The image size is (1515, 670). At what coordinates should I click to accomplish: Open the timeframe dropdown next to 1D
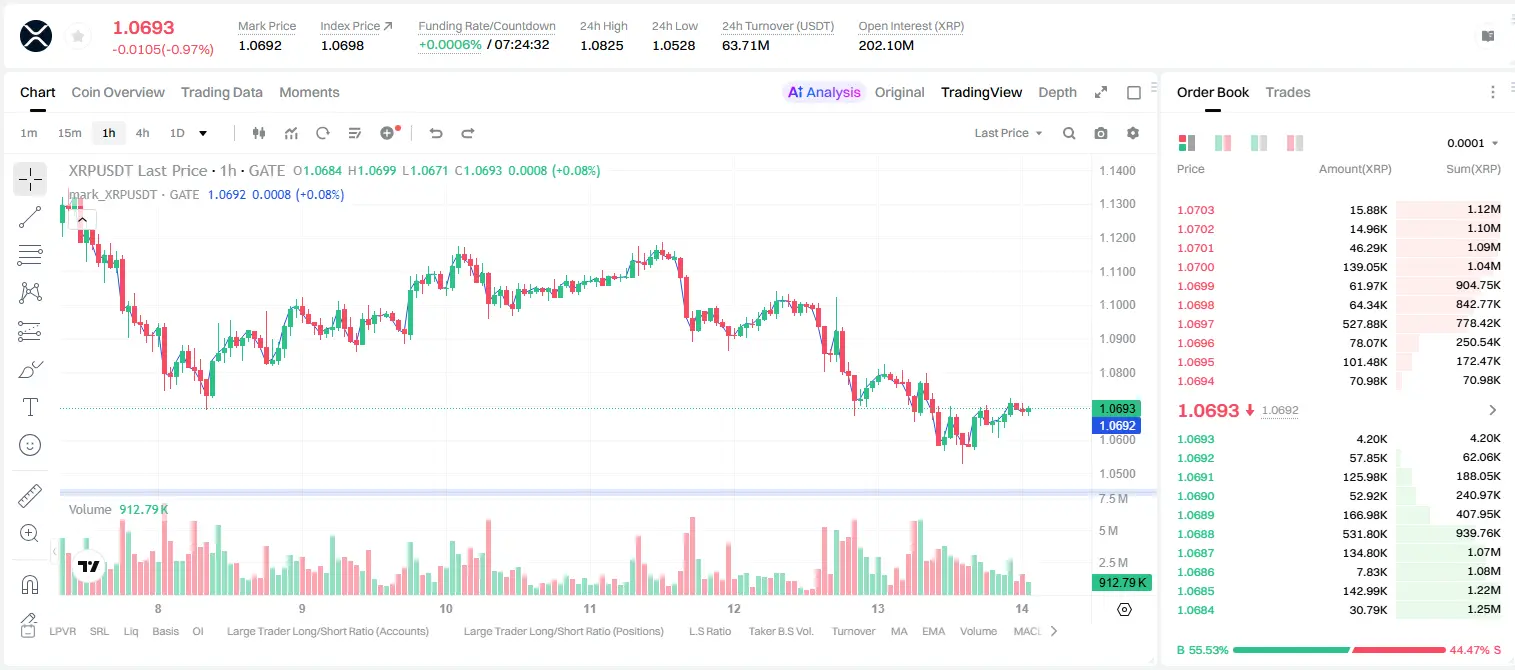point(203,133)
